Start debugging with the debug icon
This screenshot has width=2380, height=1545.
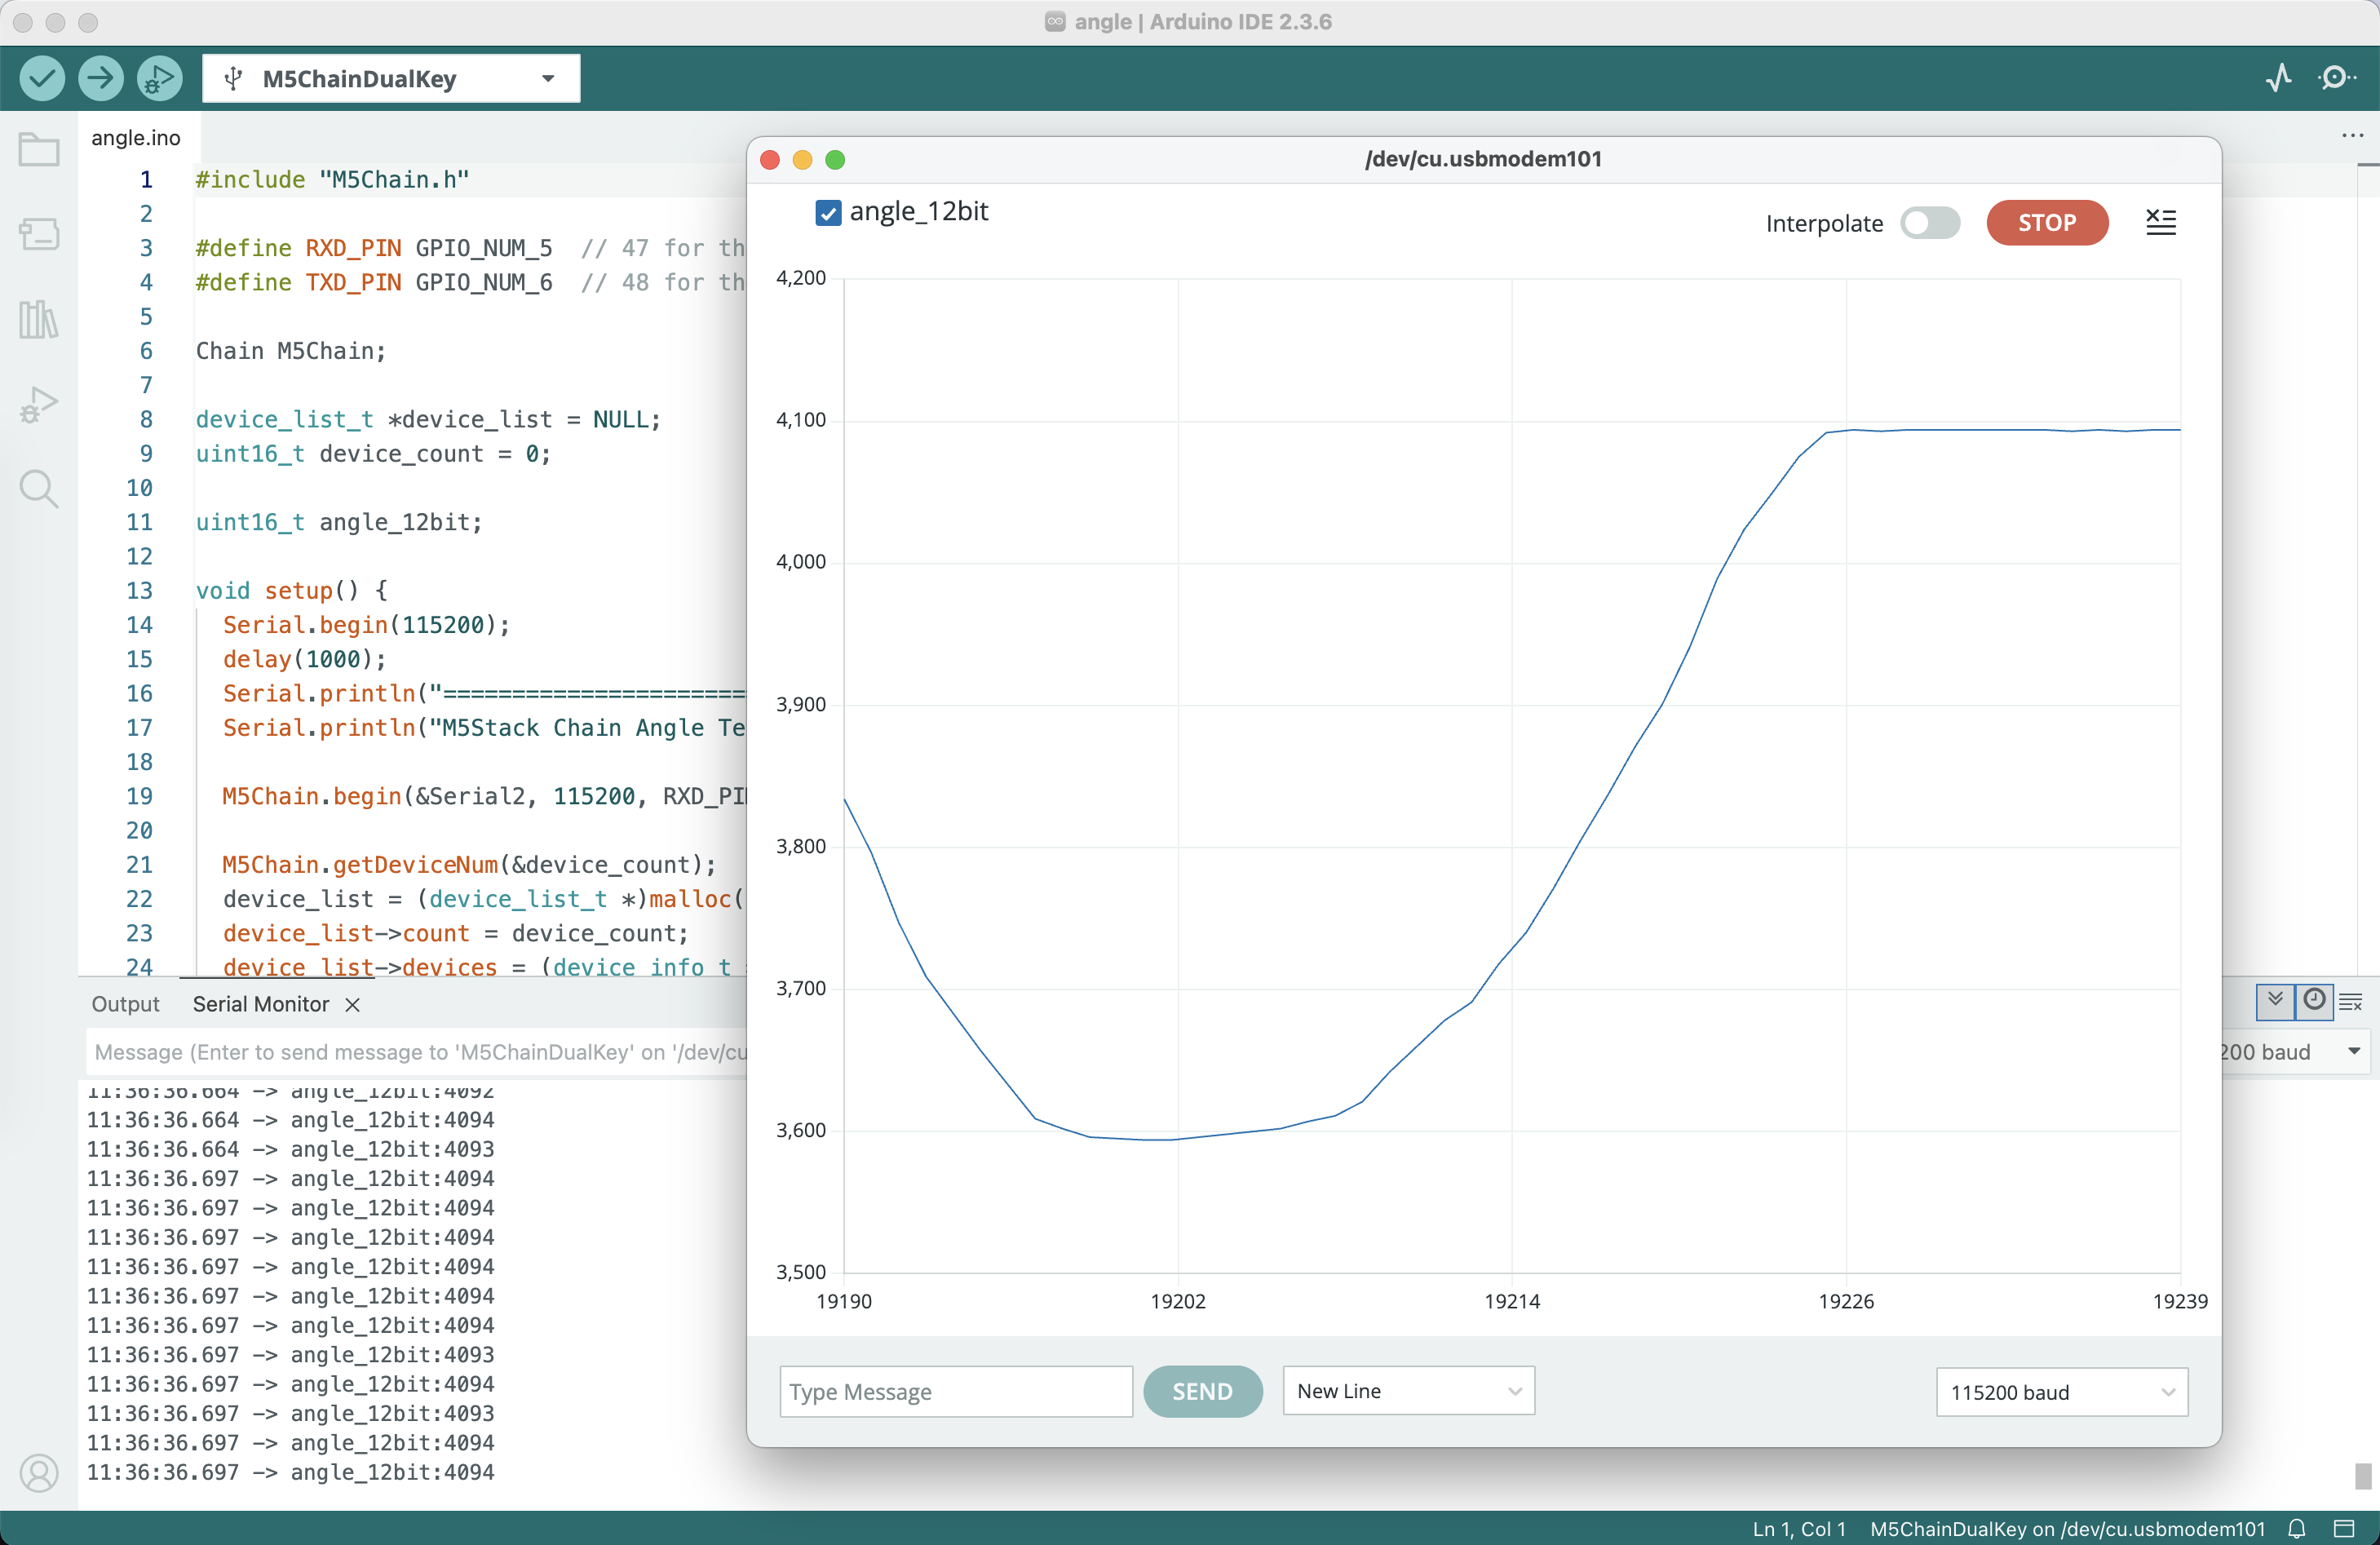(x=159, y=78)
